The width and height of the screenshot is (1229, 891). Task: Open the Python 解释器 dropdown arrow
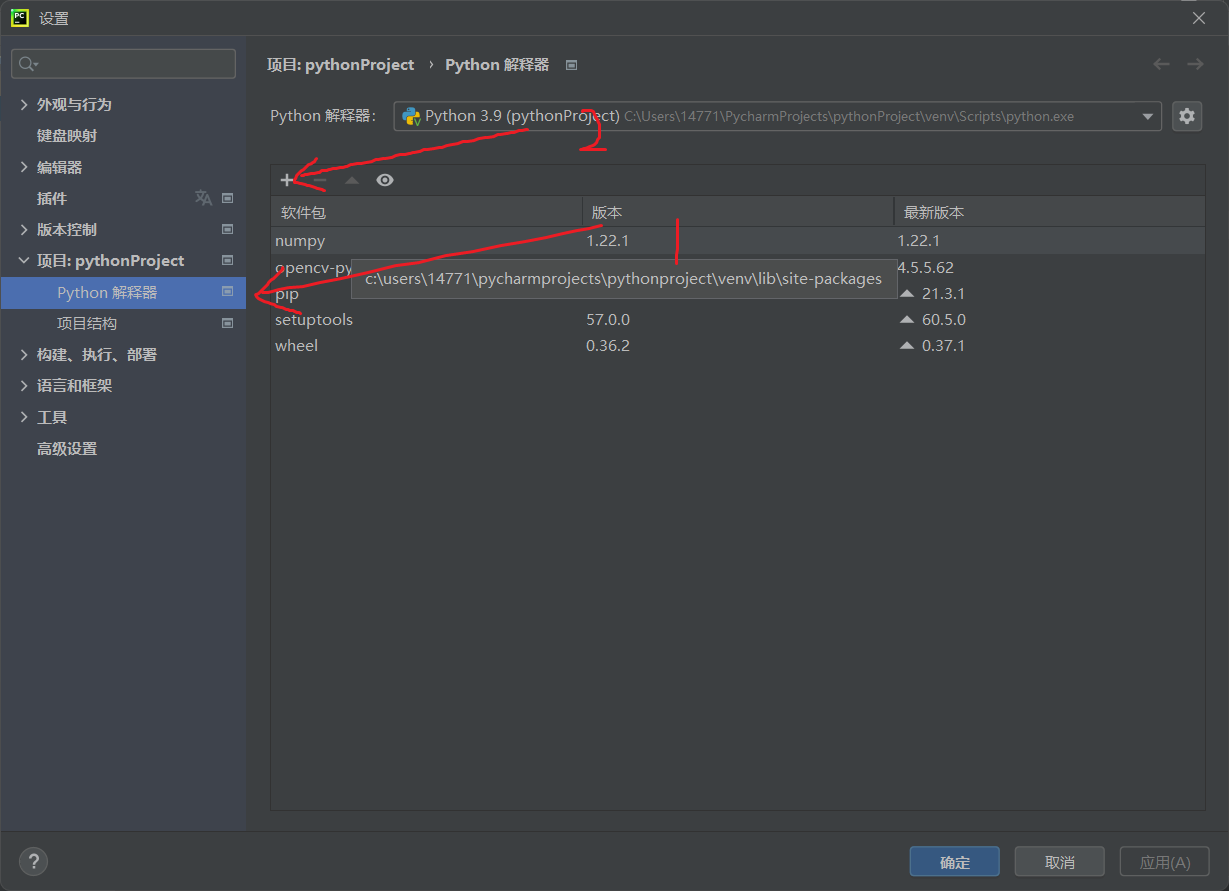[x=1147, y=116]
